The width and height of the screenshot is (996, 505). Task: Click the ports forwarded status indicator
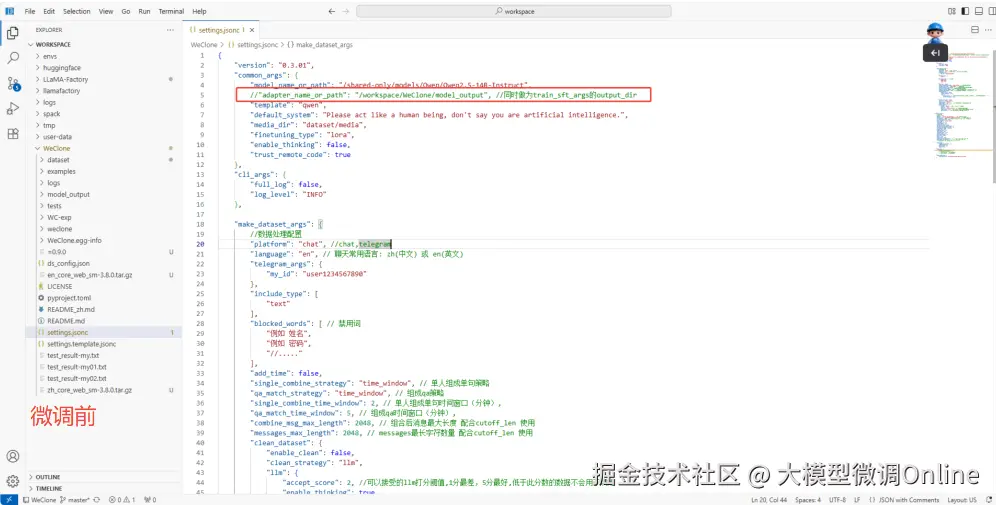150,500
